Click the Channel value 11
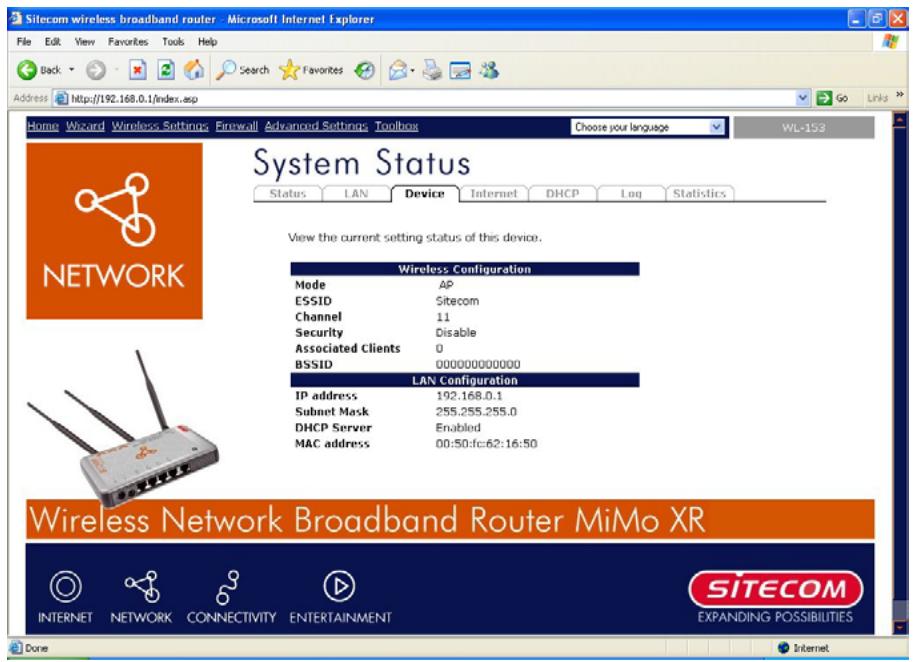This screenshot has width=915, height=662. click(443, 317)
